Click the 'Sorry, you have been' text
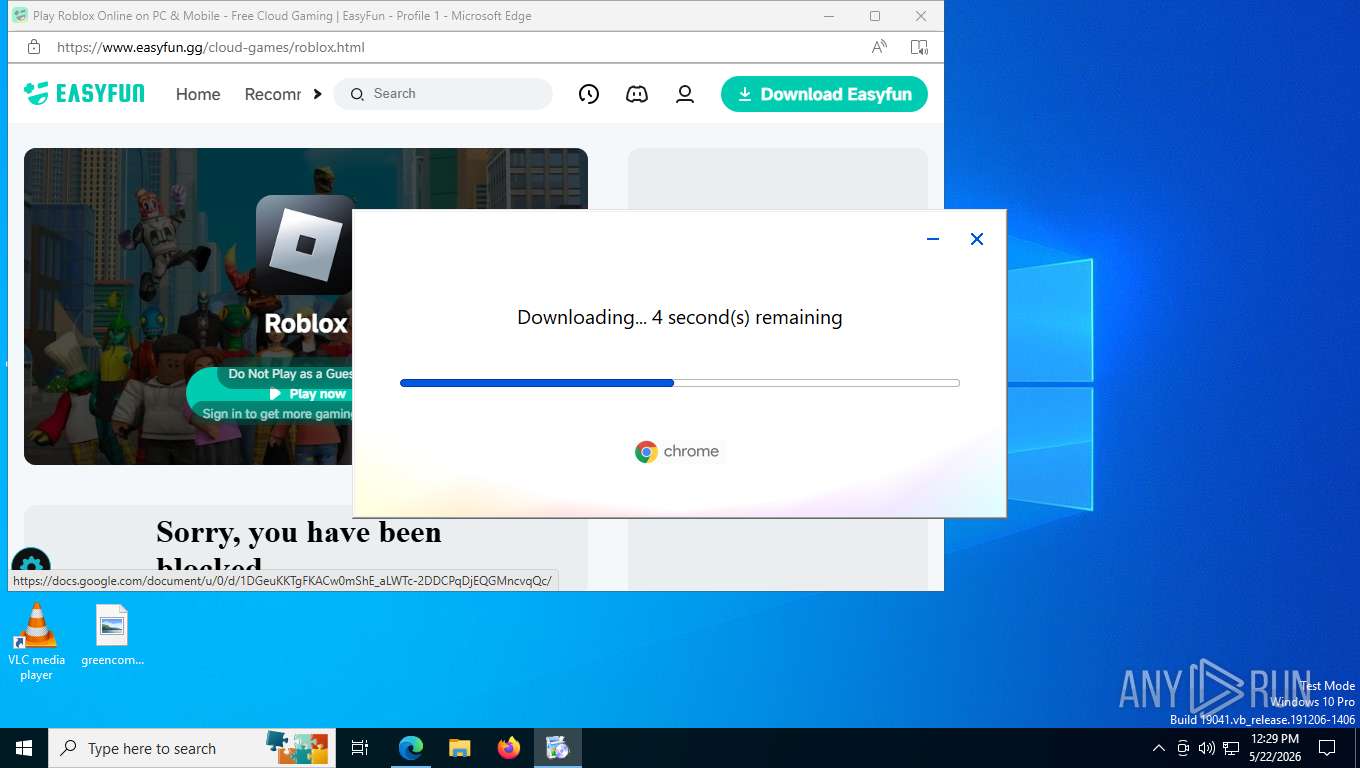The width and height of the screenshot is (1360, 768). [299, 532]
